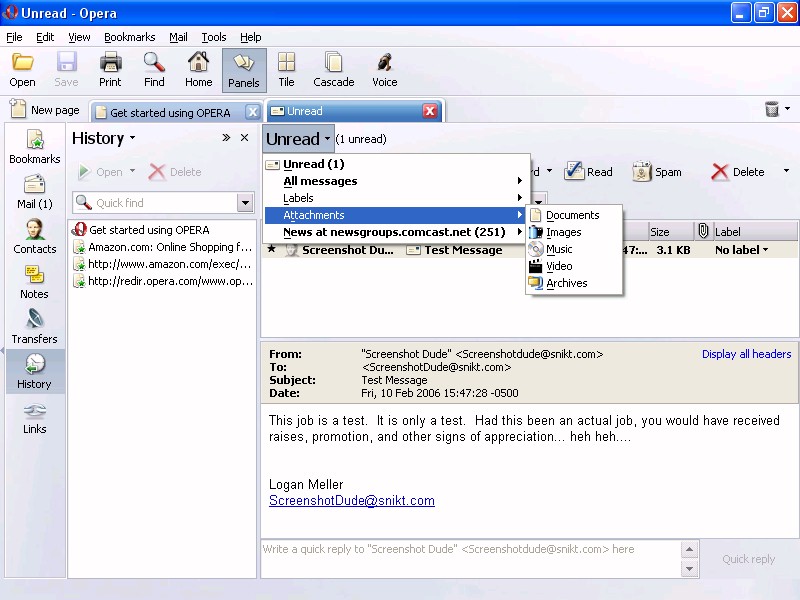Mark message as Spam
The image size is (800, 600).
[656, 172]
